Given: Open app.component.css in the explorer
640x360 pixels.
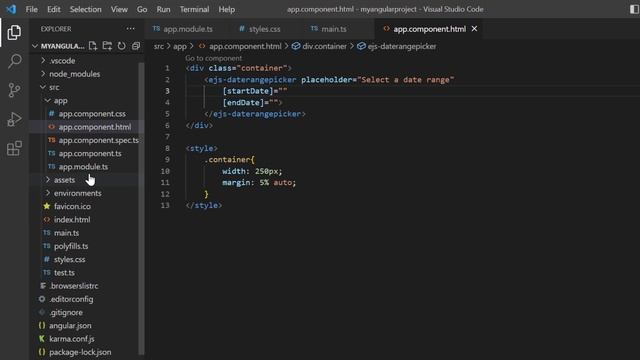Looking at the screenshot, I should pyautogui.click(x=92, y=114).
